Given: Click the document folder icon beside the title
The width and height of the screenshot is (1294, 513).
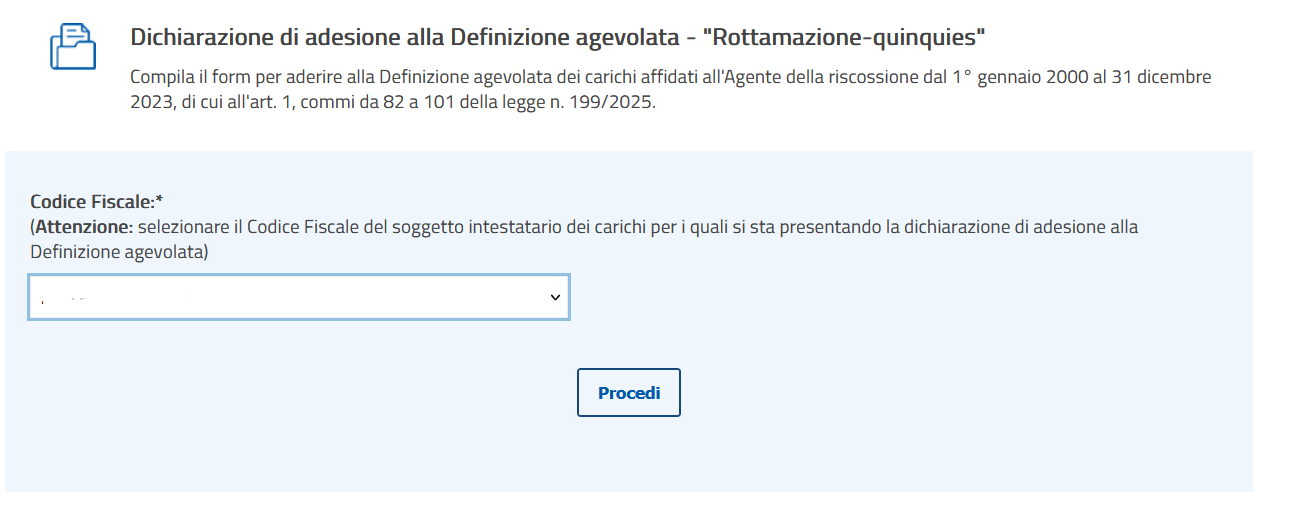Looking at the screenshot, I should pyautogui.click(x=73, y=48).
